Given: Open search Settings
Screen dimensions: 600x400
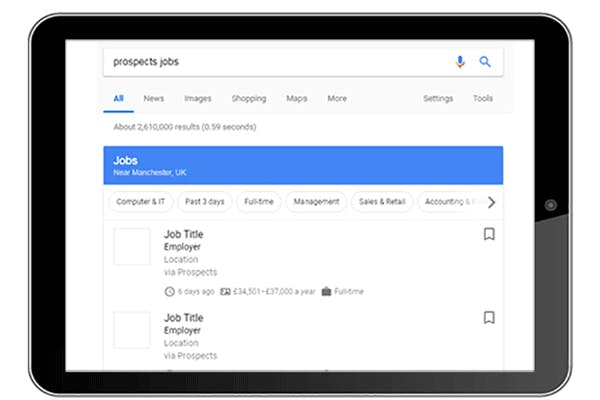Looking at the screenshot, I should 438,99.
